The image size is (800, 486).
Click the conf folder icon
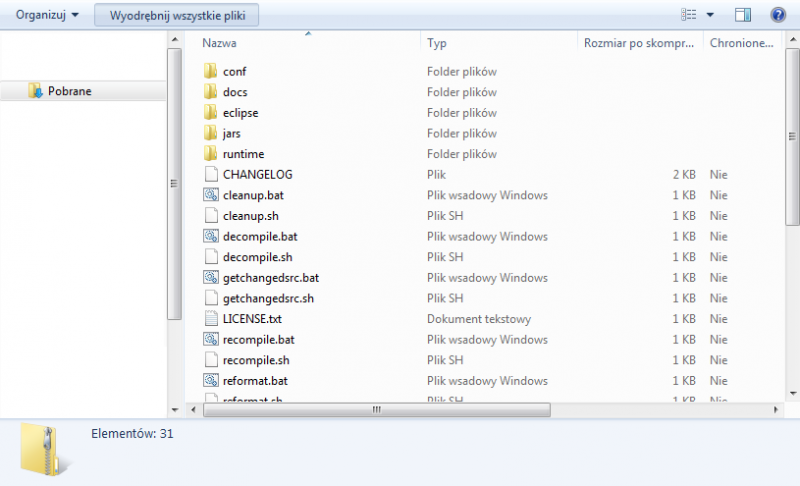[210, 71]
